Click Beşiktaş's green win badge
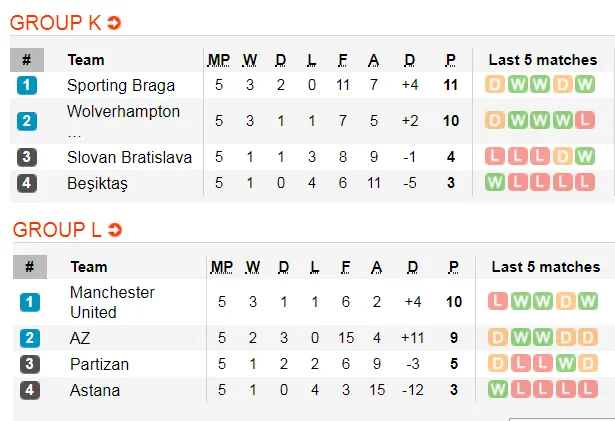Screen dimensions: 615x421 495,183
